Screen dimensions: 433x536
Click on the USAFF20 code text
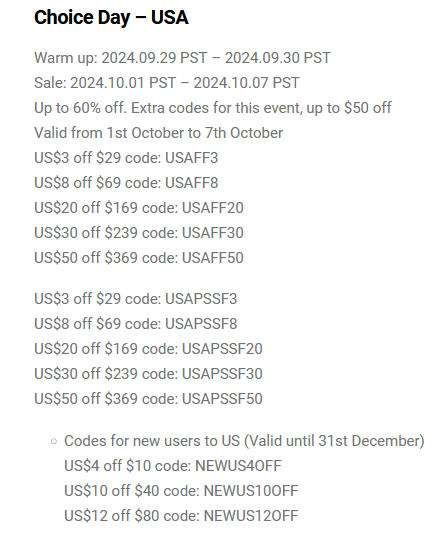pyautogui.click(x=213, y=208)
